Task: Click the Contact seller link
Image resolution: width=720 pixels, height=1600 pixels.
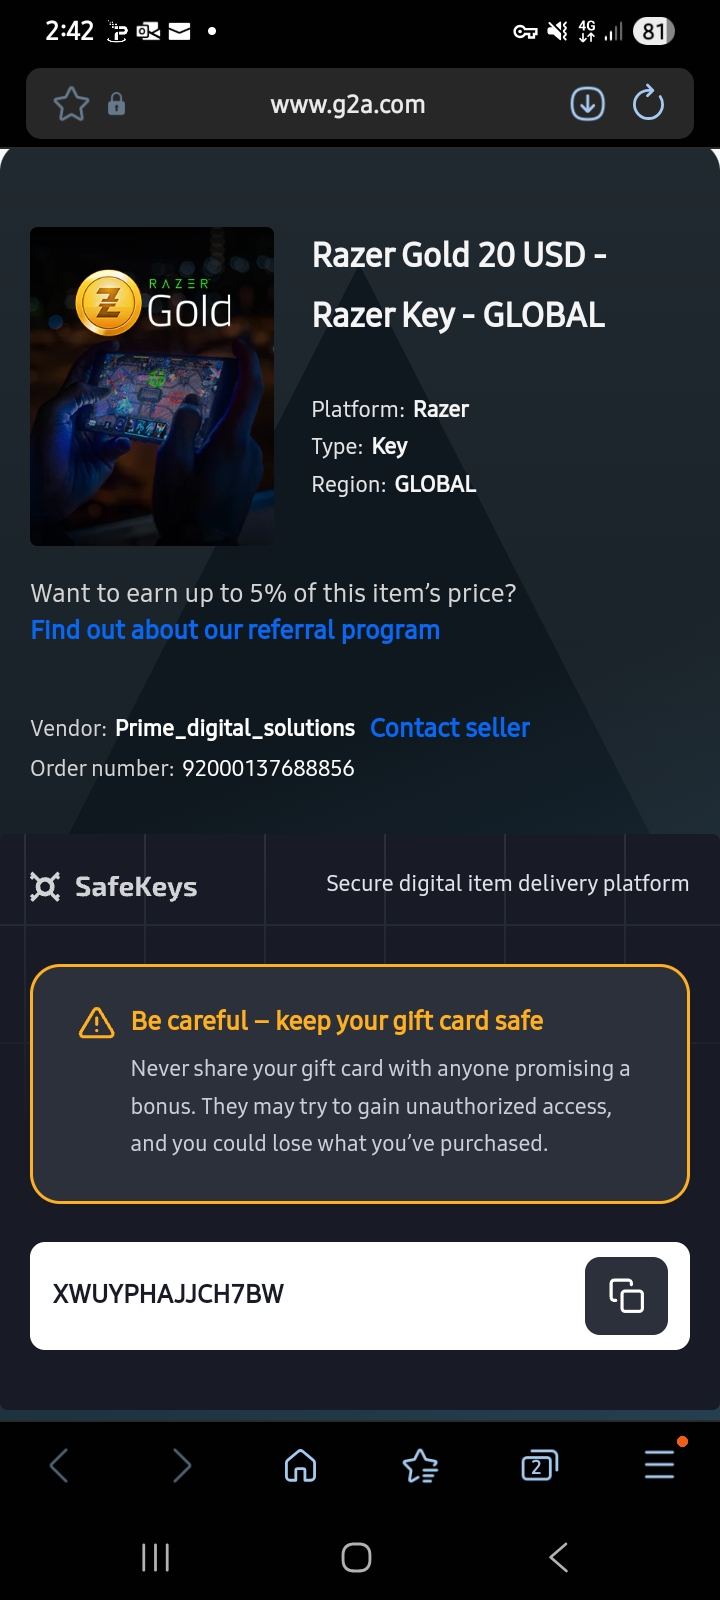Action: click(450, 728)
